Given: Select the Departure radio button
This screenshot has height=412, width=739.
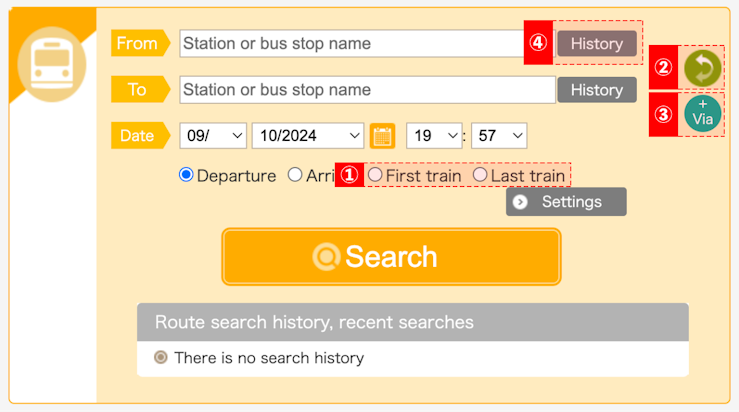Looking at the screenshot, I should coord(186,175).
